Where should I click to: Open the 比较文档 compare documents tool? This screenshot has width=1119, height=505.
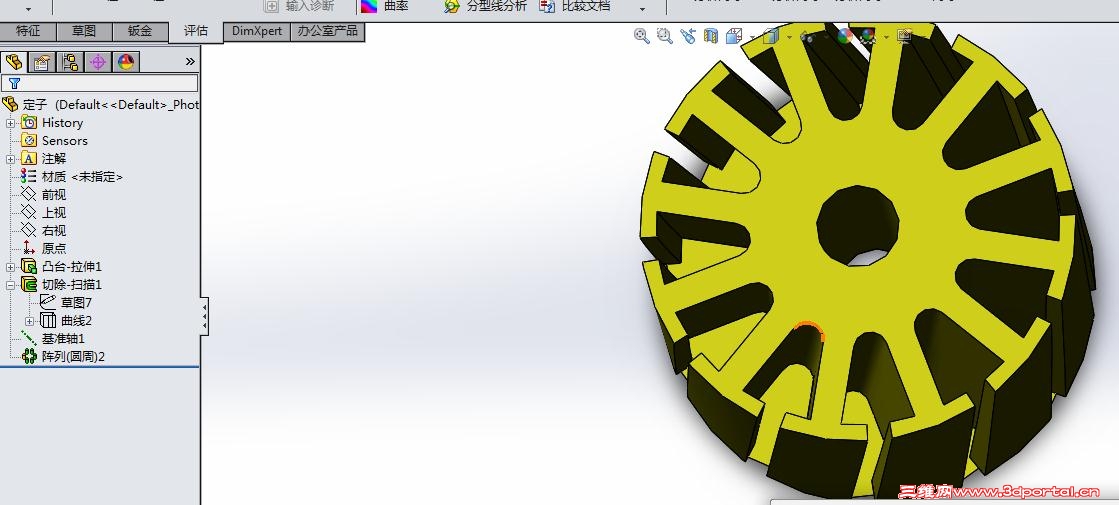pos(574,6)
